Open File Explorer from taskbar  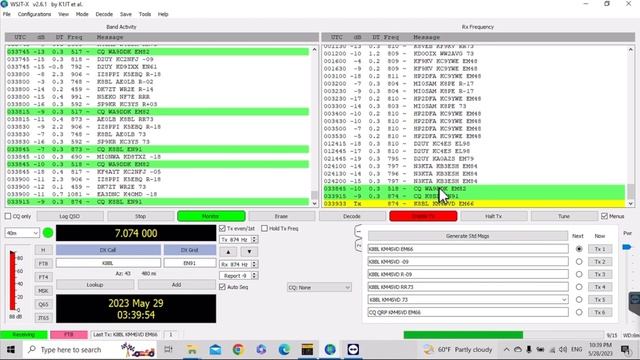click(192, 350)
